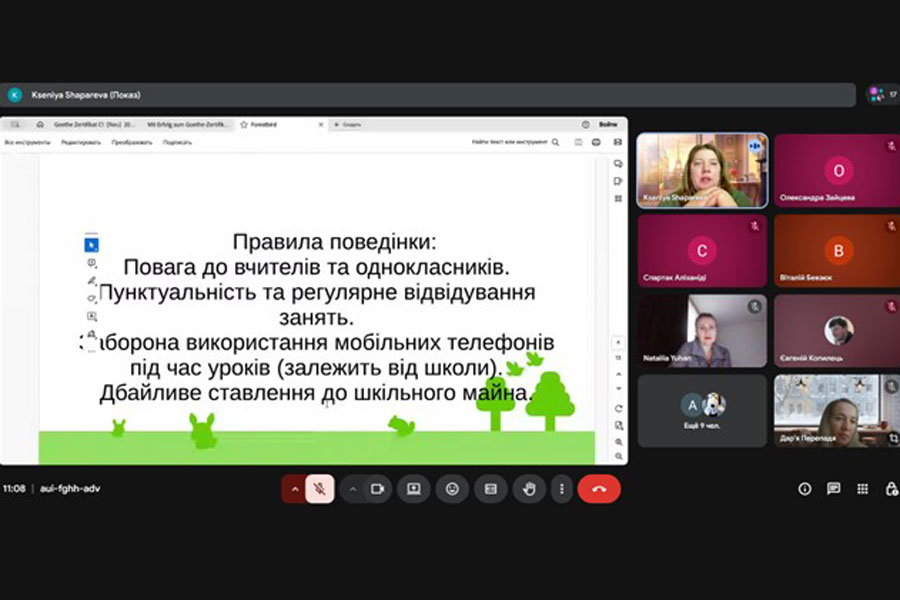This screenshot has height=600, width=900.
Task: Click the share envelope icon in Acrobat
Action: [x=618, y=142]
